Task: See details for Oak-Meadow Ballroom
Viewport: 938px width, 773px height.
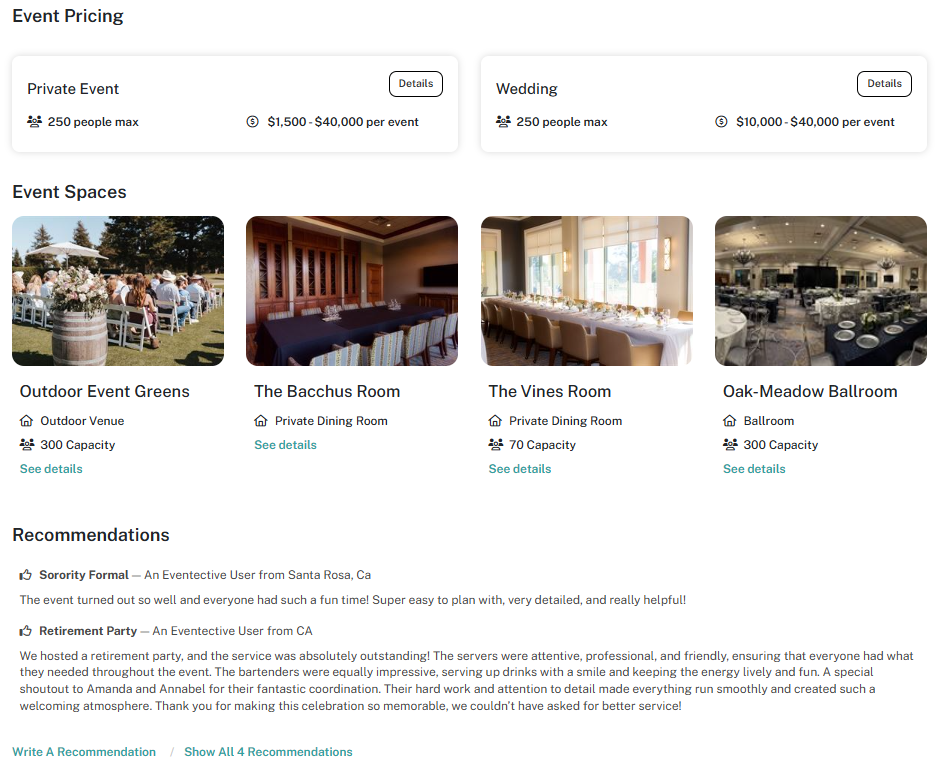Action: tap(754, 469)
